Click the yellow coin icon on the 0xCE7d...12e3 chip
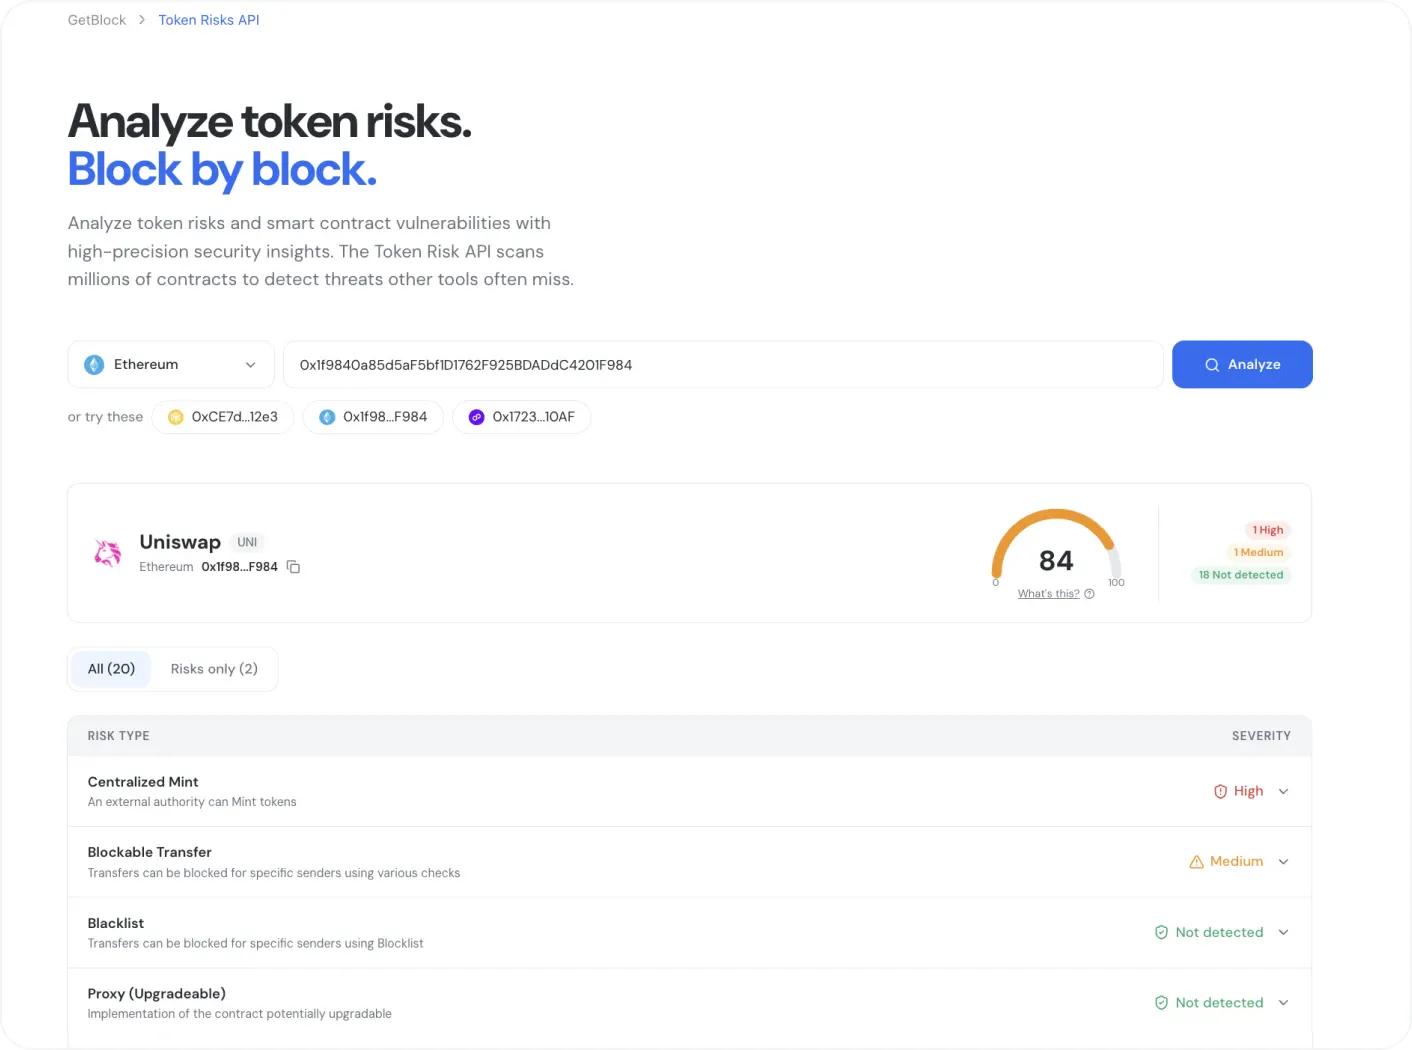The width and height of the screenshot is (1412, 1050). 177,417
